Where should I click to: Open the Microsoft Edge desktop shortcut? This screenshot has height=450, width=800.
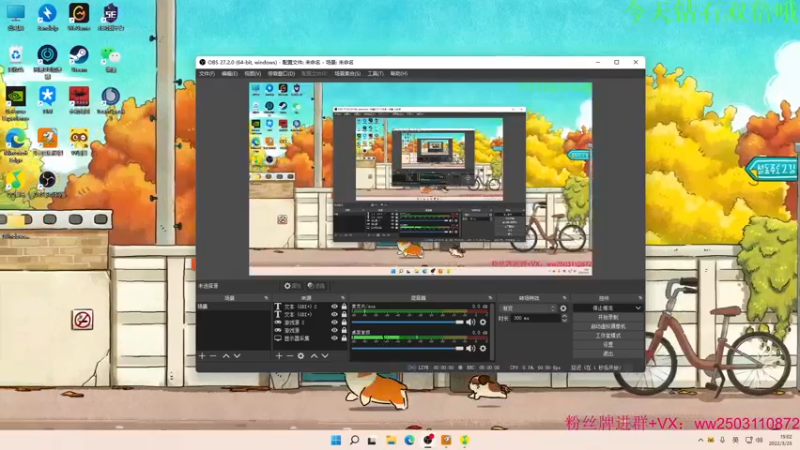[16, 144]
